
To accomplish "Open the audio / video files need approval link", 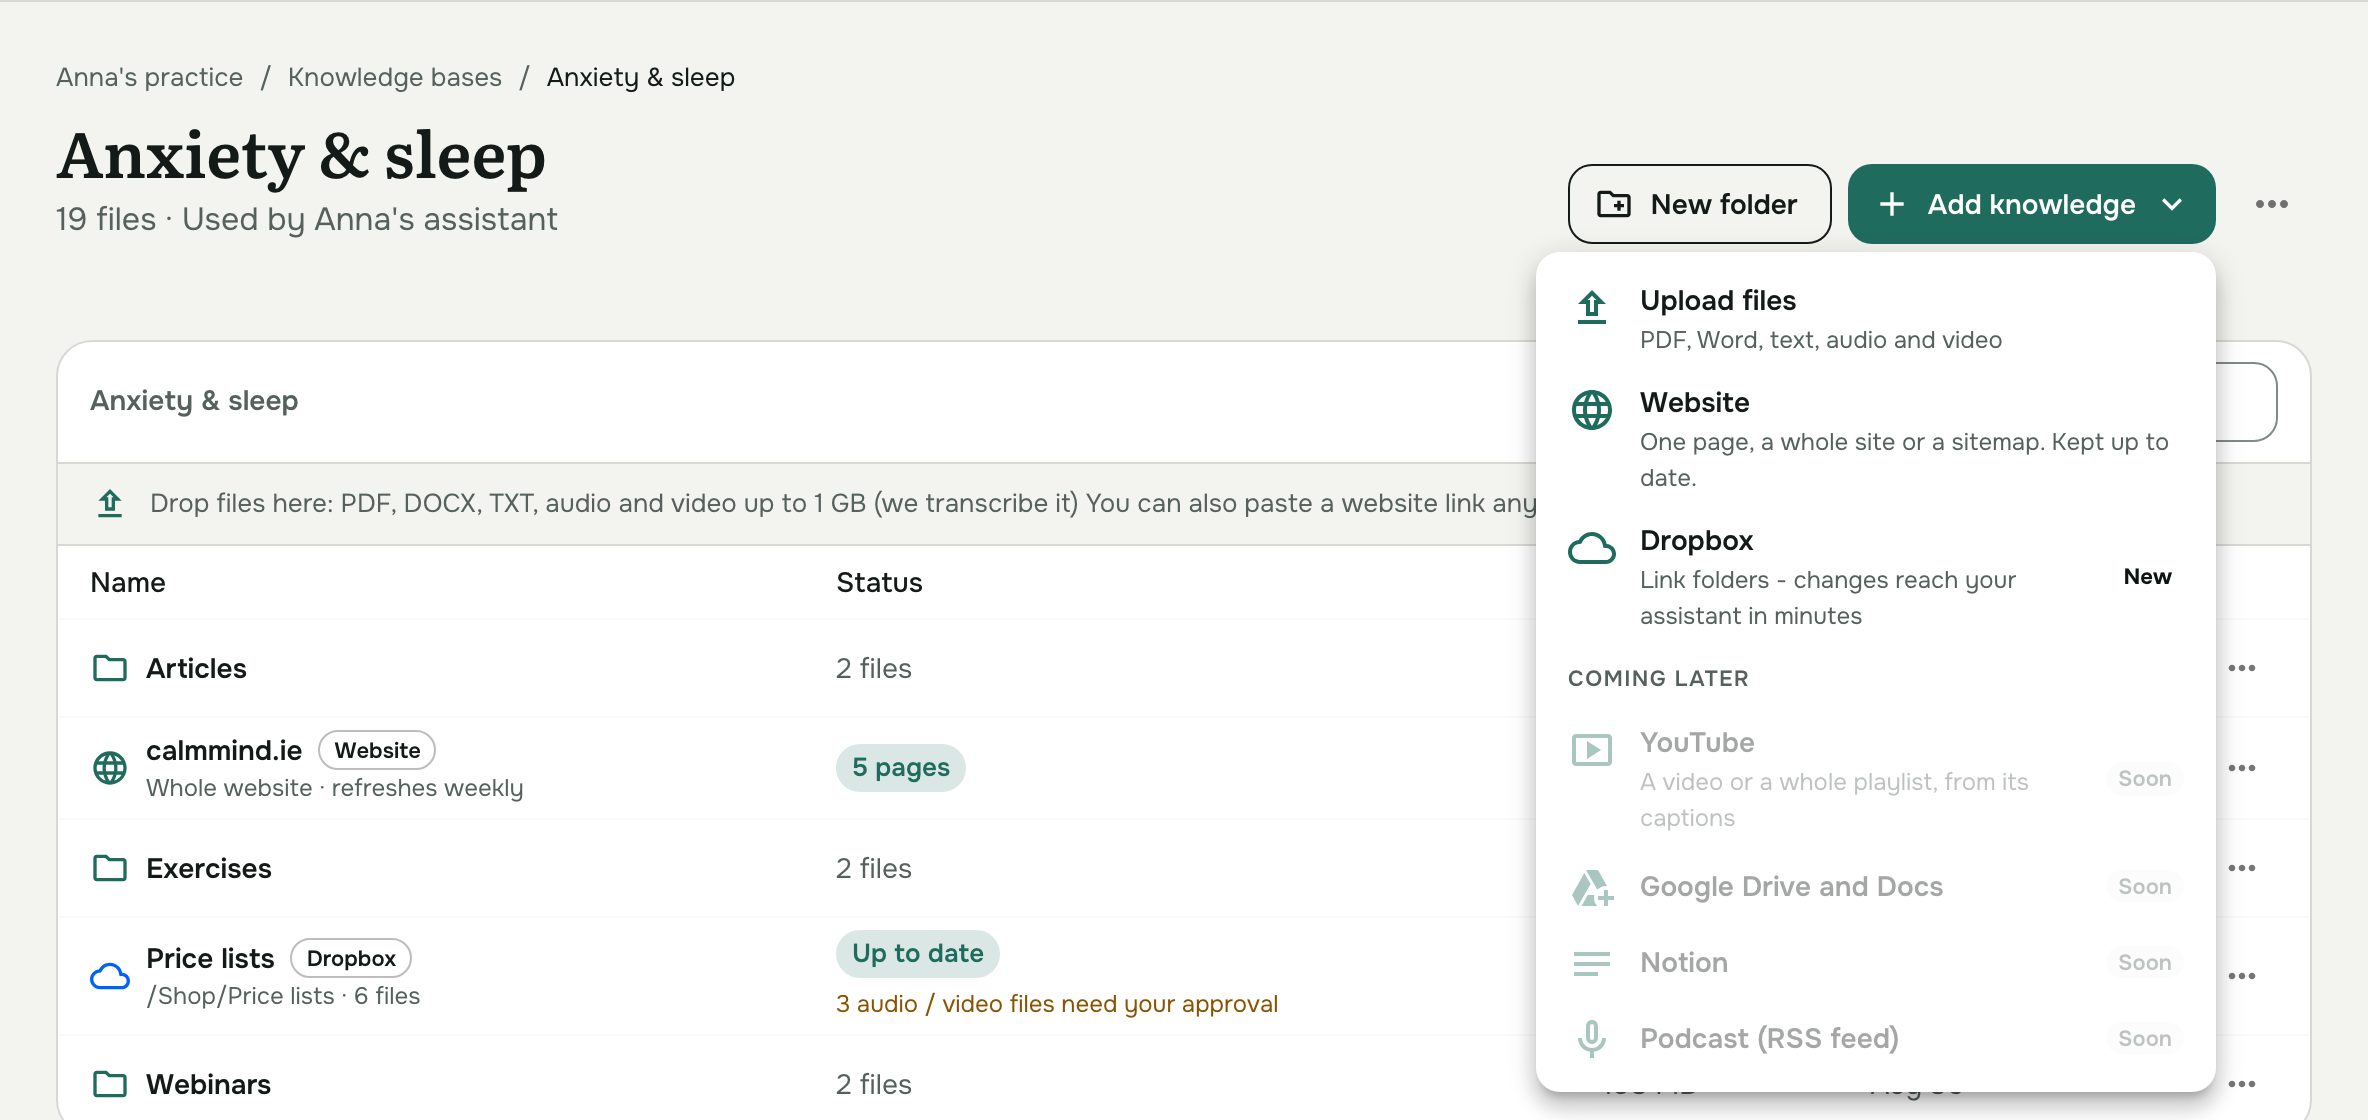I will coord(1057,1004).
